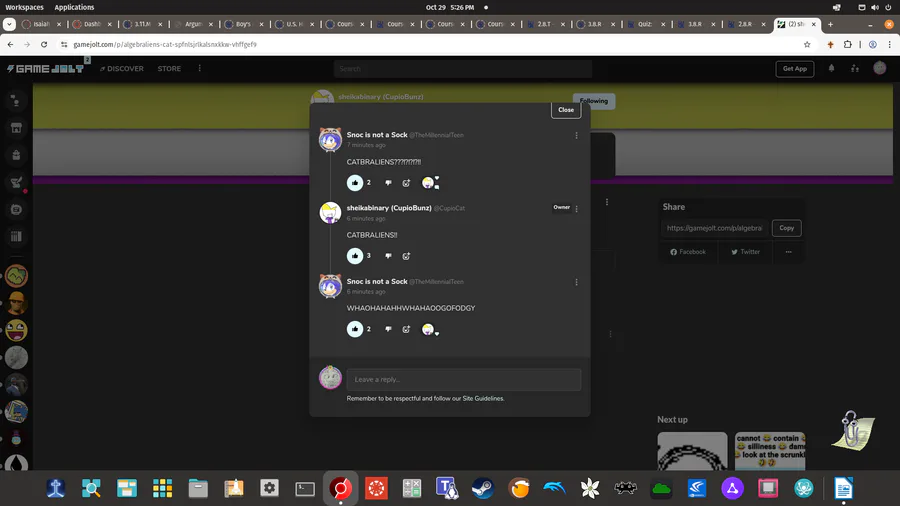This screenshot has height=506, width=900.
Task: Open options menu for sheikabinary's comment
Action: click(x=576, y=209)
